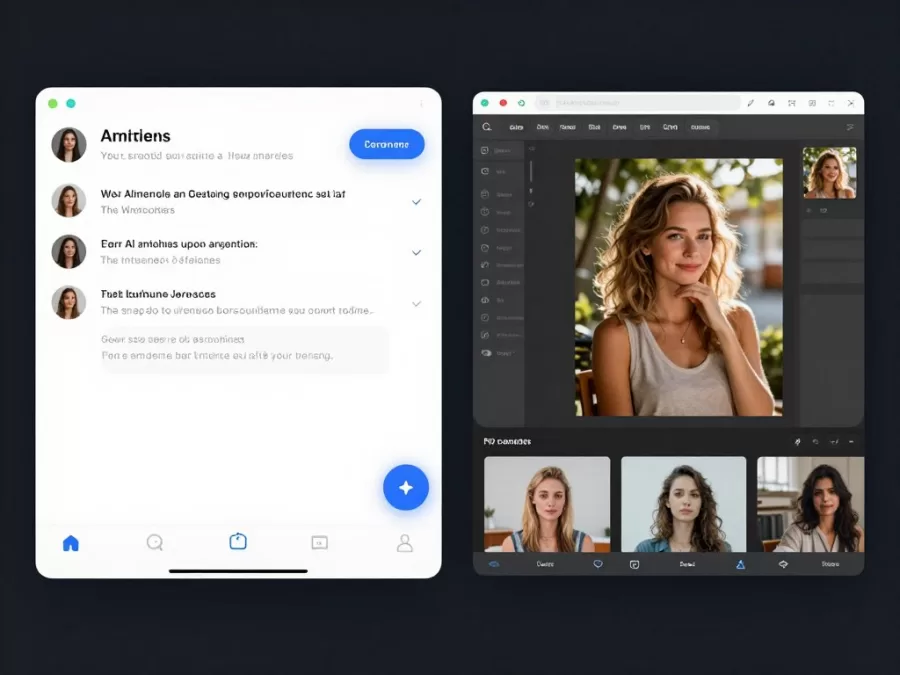Select the pencil icon in editor title bar
The height and width of the screenshot is (675, 900).
(x=751, y=103)
